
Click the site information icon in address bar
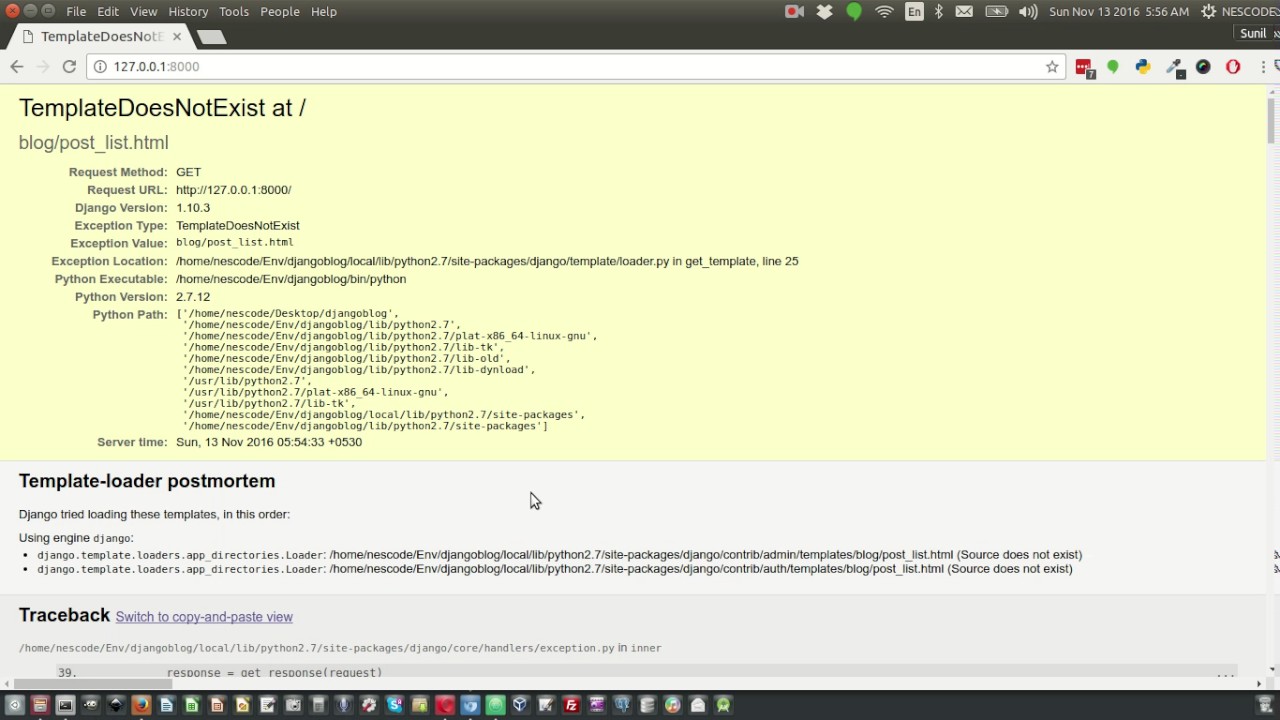point(100,66)
